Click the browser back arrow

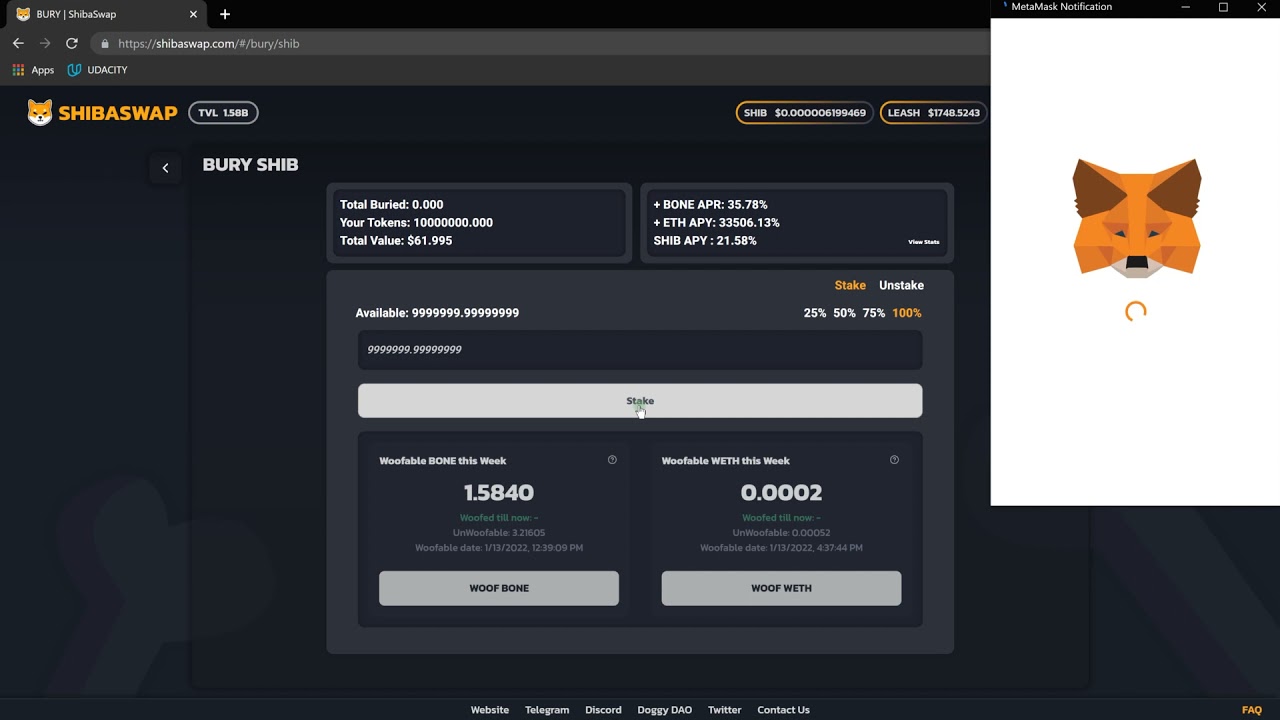click(x=18, y=43)
